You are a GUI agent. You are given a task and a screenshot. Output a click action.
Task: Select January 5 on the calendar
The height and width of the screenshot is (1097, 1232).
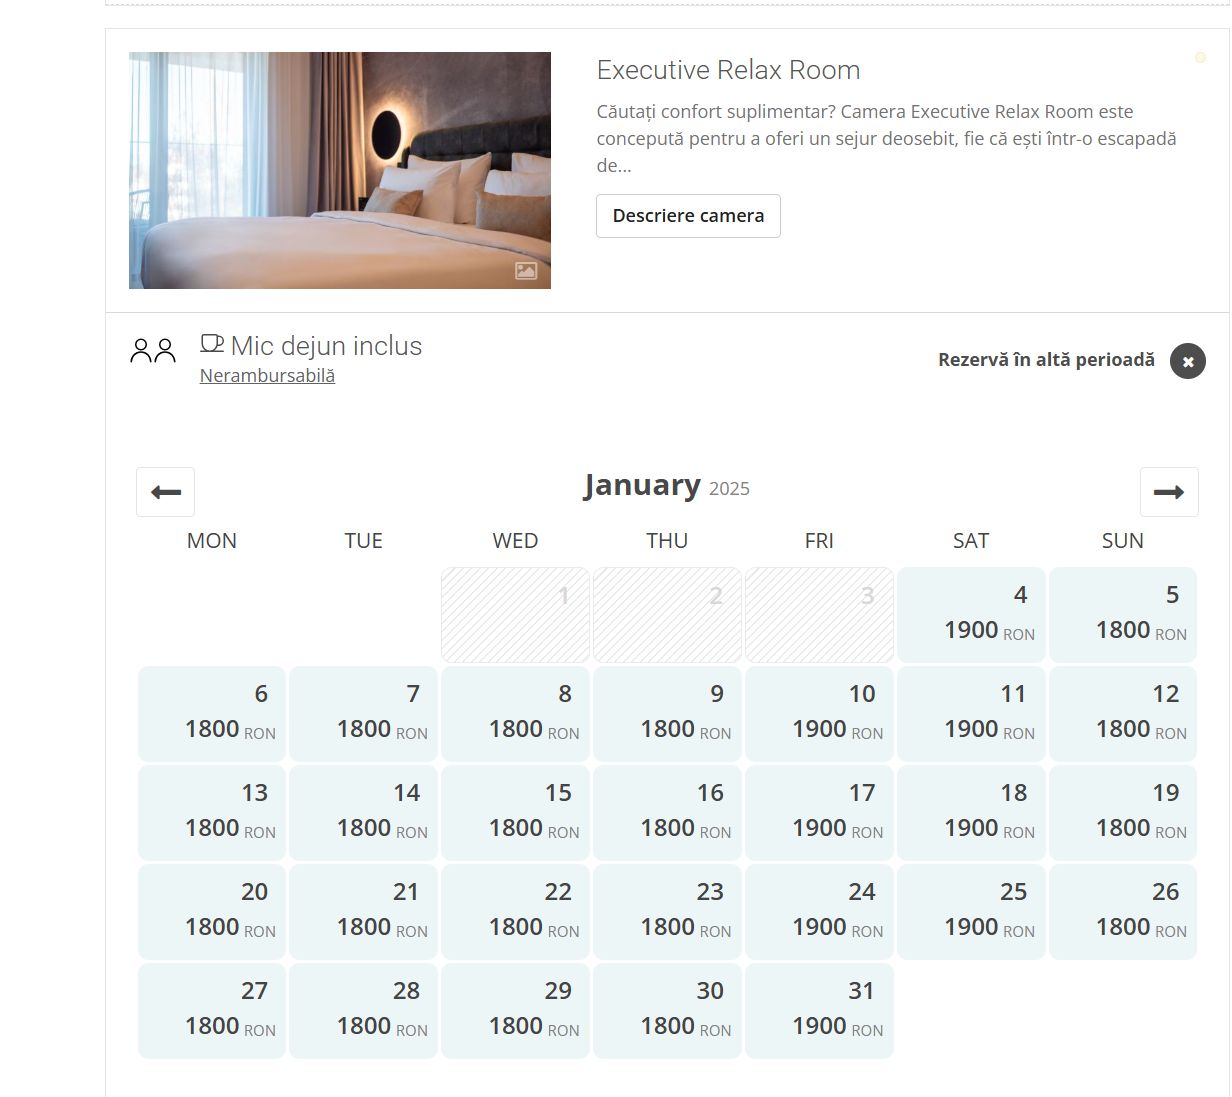1123,614
